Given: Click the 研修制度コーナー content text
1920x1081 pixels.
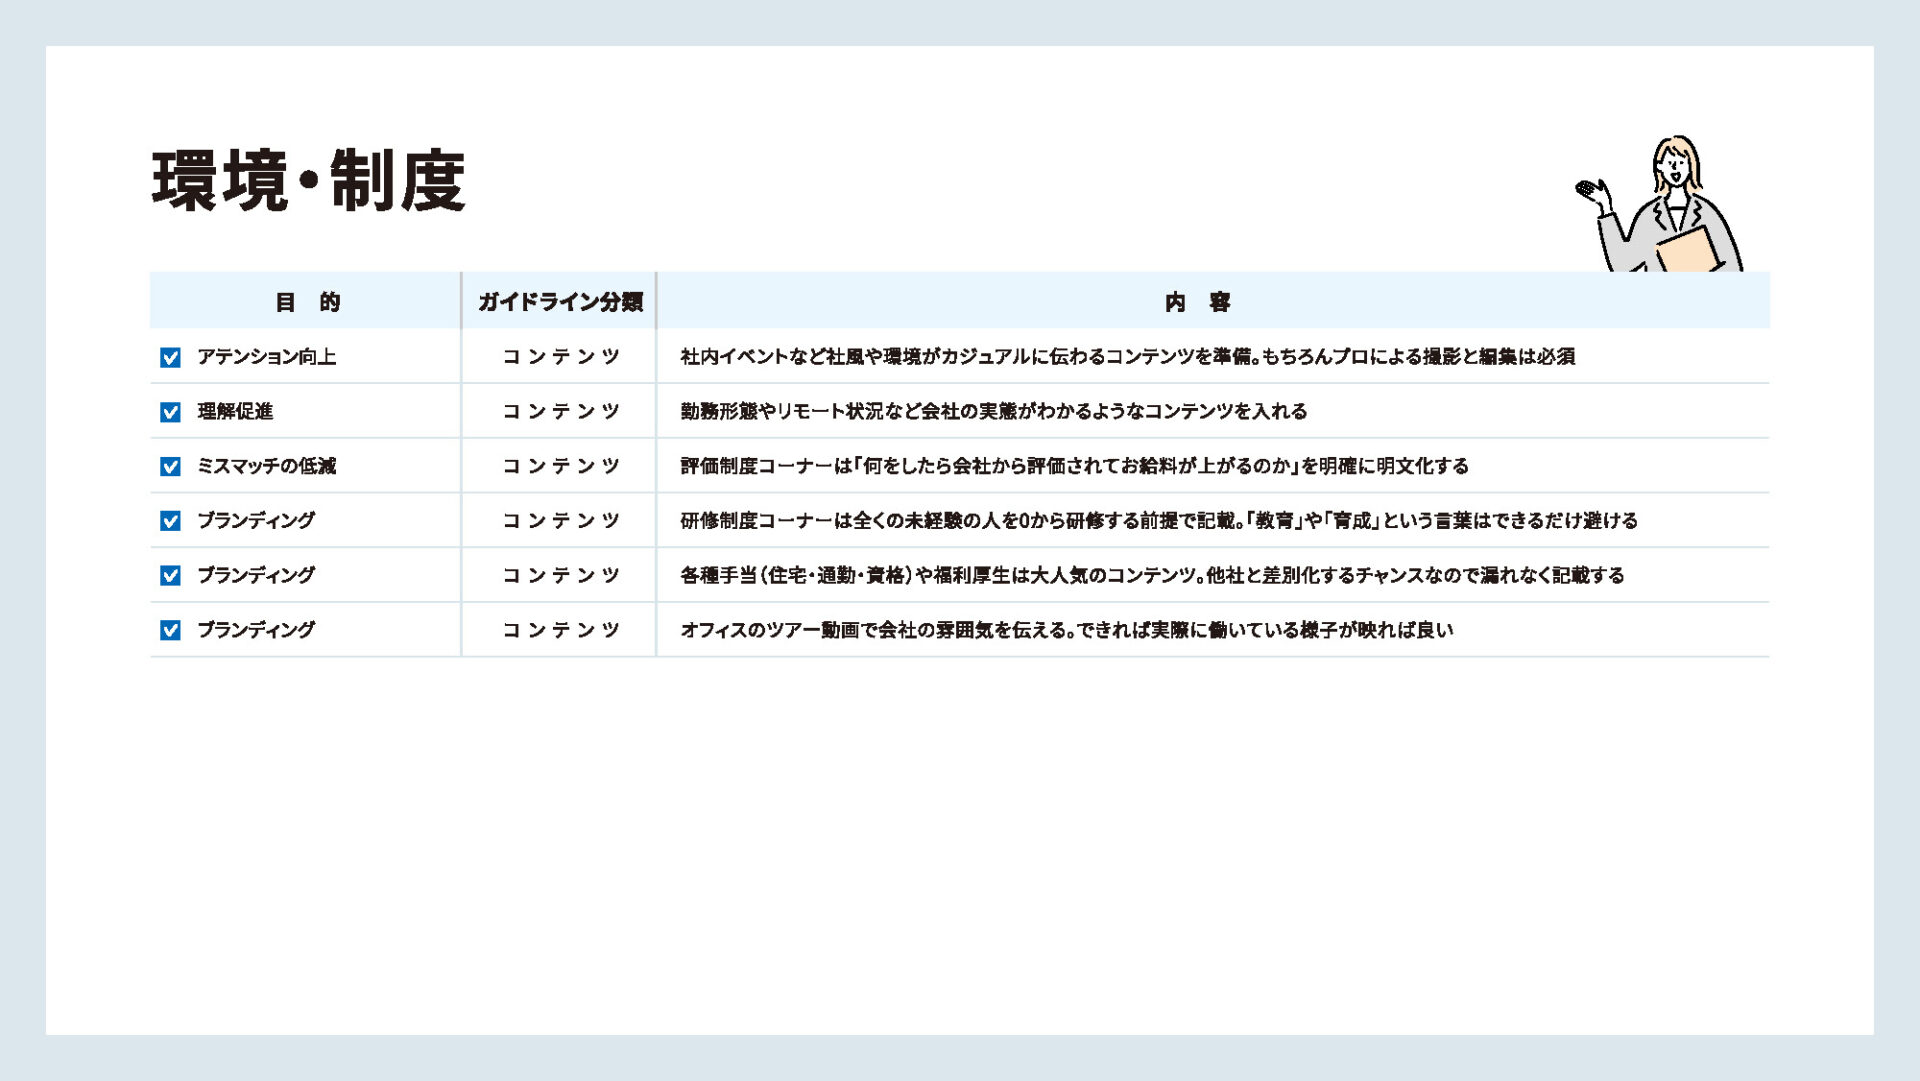Looking at the screenshot, I should click(1158, 521).
